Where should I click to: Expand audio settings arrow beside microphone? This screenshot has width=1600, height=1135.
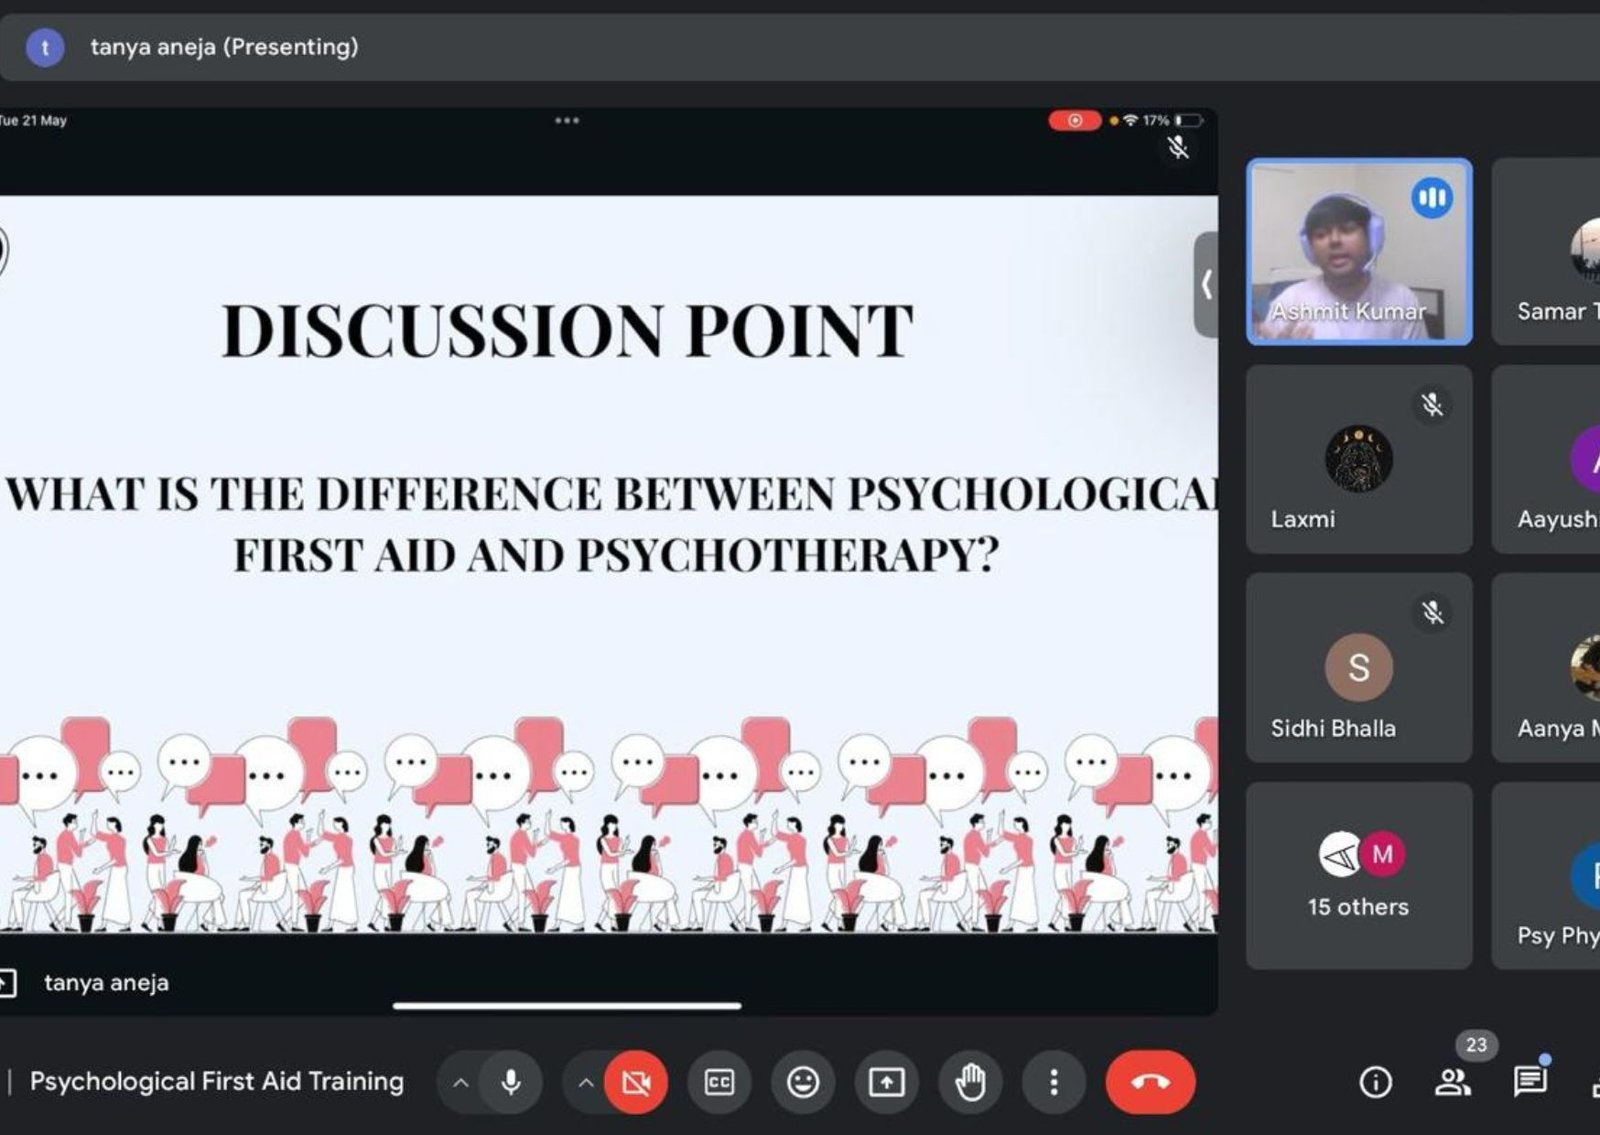[x=460, y=1082]
